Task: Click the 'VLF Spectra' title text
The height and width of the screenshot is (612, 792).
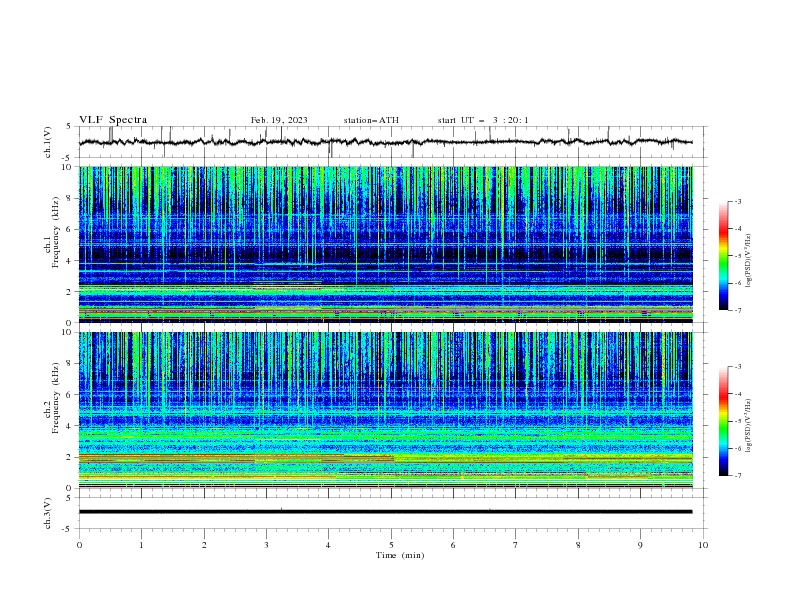Action: point(113,120)
